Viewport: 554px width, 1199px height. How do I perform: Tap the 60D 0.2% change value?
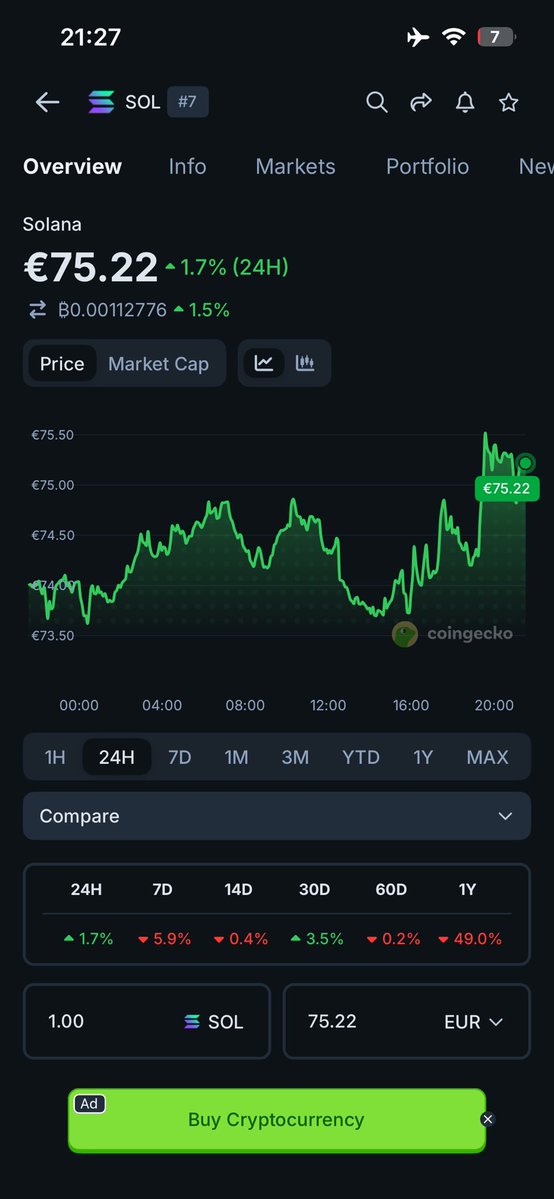tap(393, 939)
